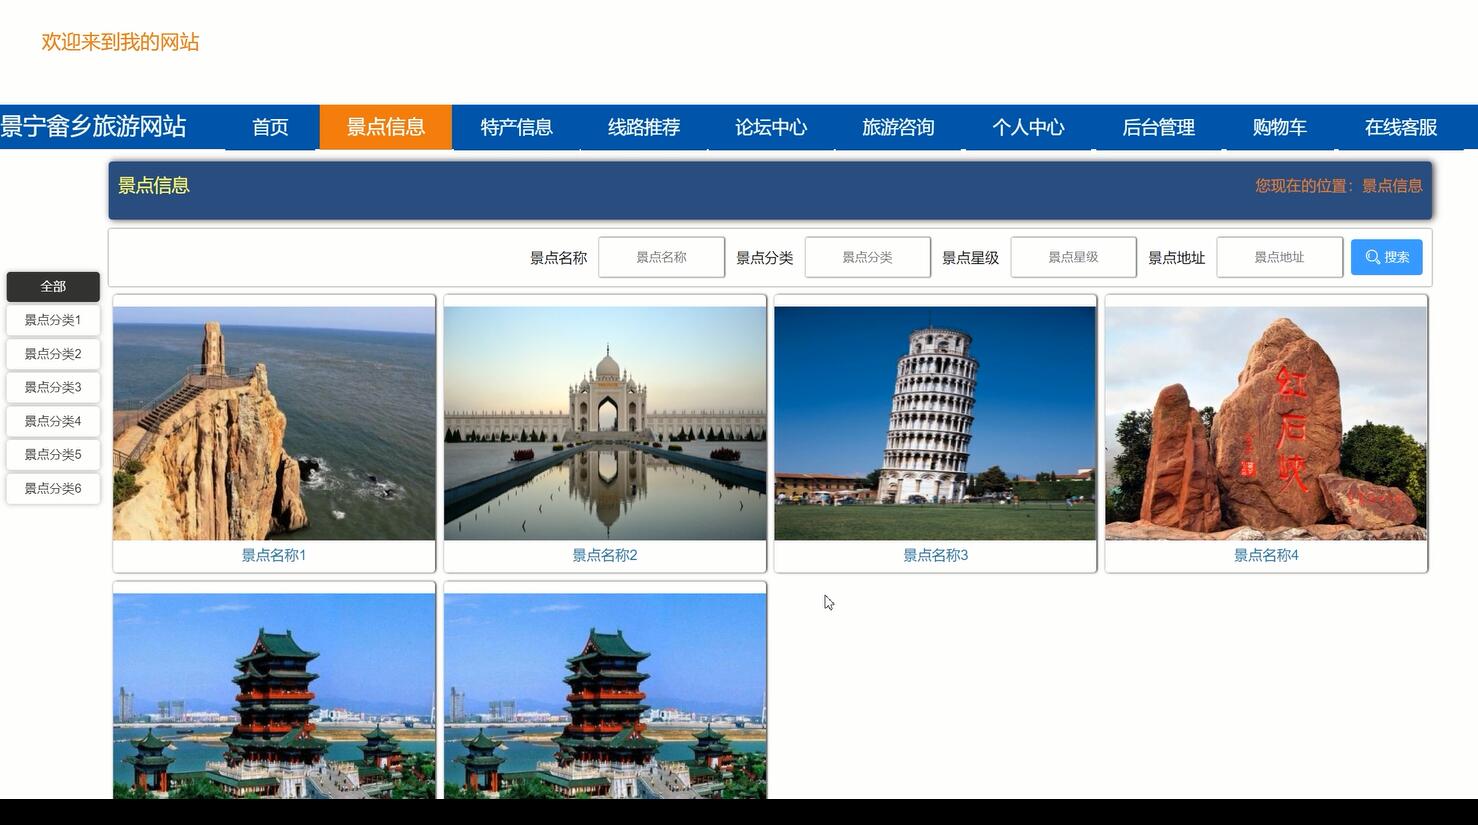Open 在线客服 chat link

pos(1401,127)
